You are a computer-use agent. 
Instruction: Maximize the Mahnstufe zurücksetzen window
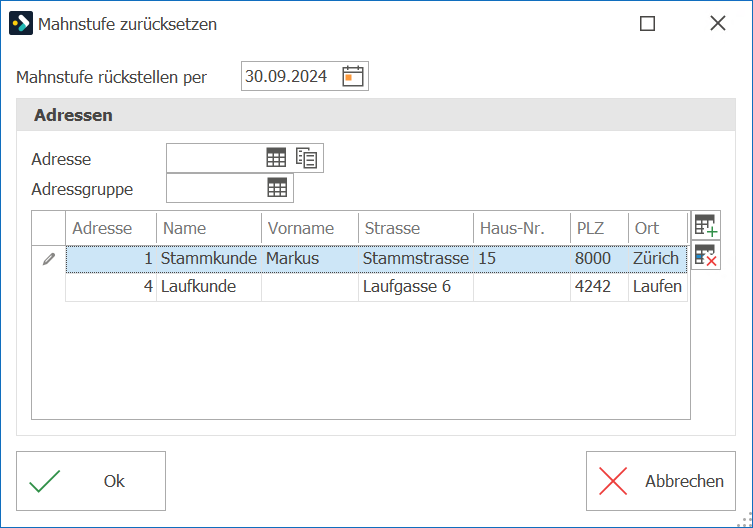[647, 23]
